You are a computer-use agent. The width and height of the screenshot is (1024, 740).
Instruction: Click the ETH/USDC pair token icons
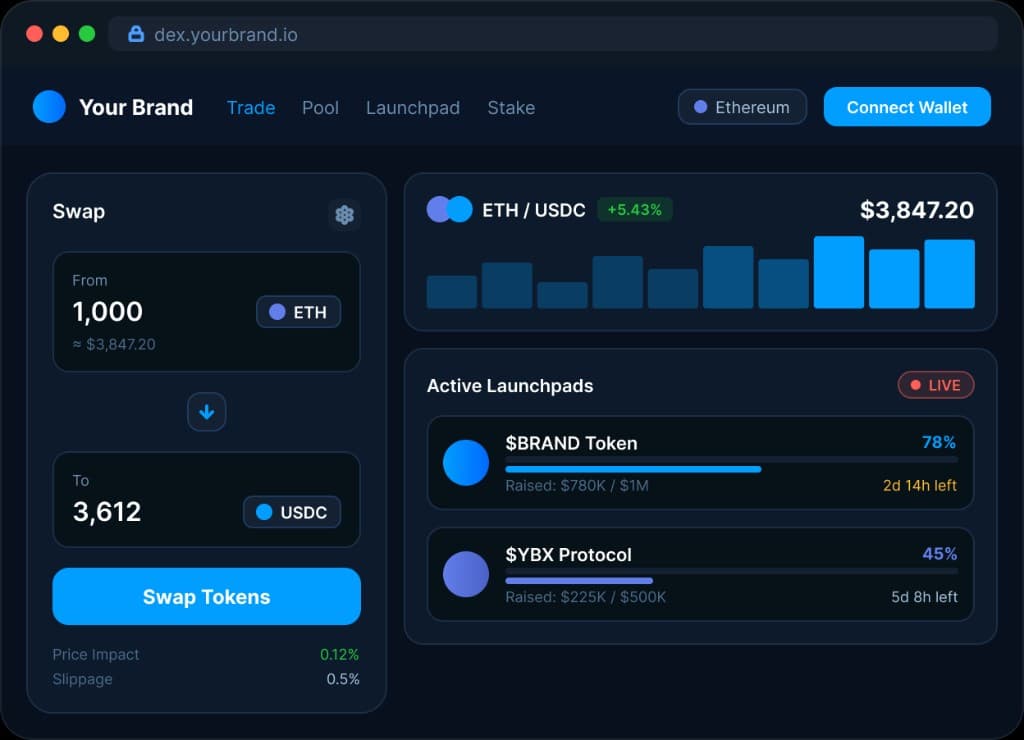(449, 210)
